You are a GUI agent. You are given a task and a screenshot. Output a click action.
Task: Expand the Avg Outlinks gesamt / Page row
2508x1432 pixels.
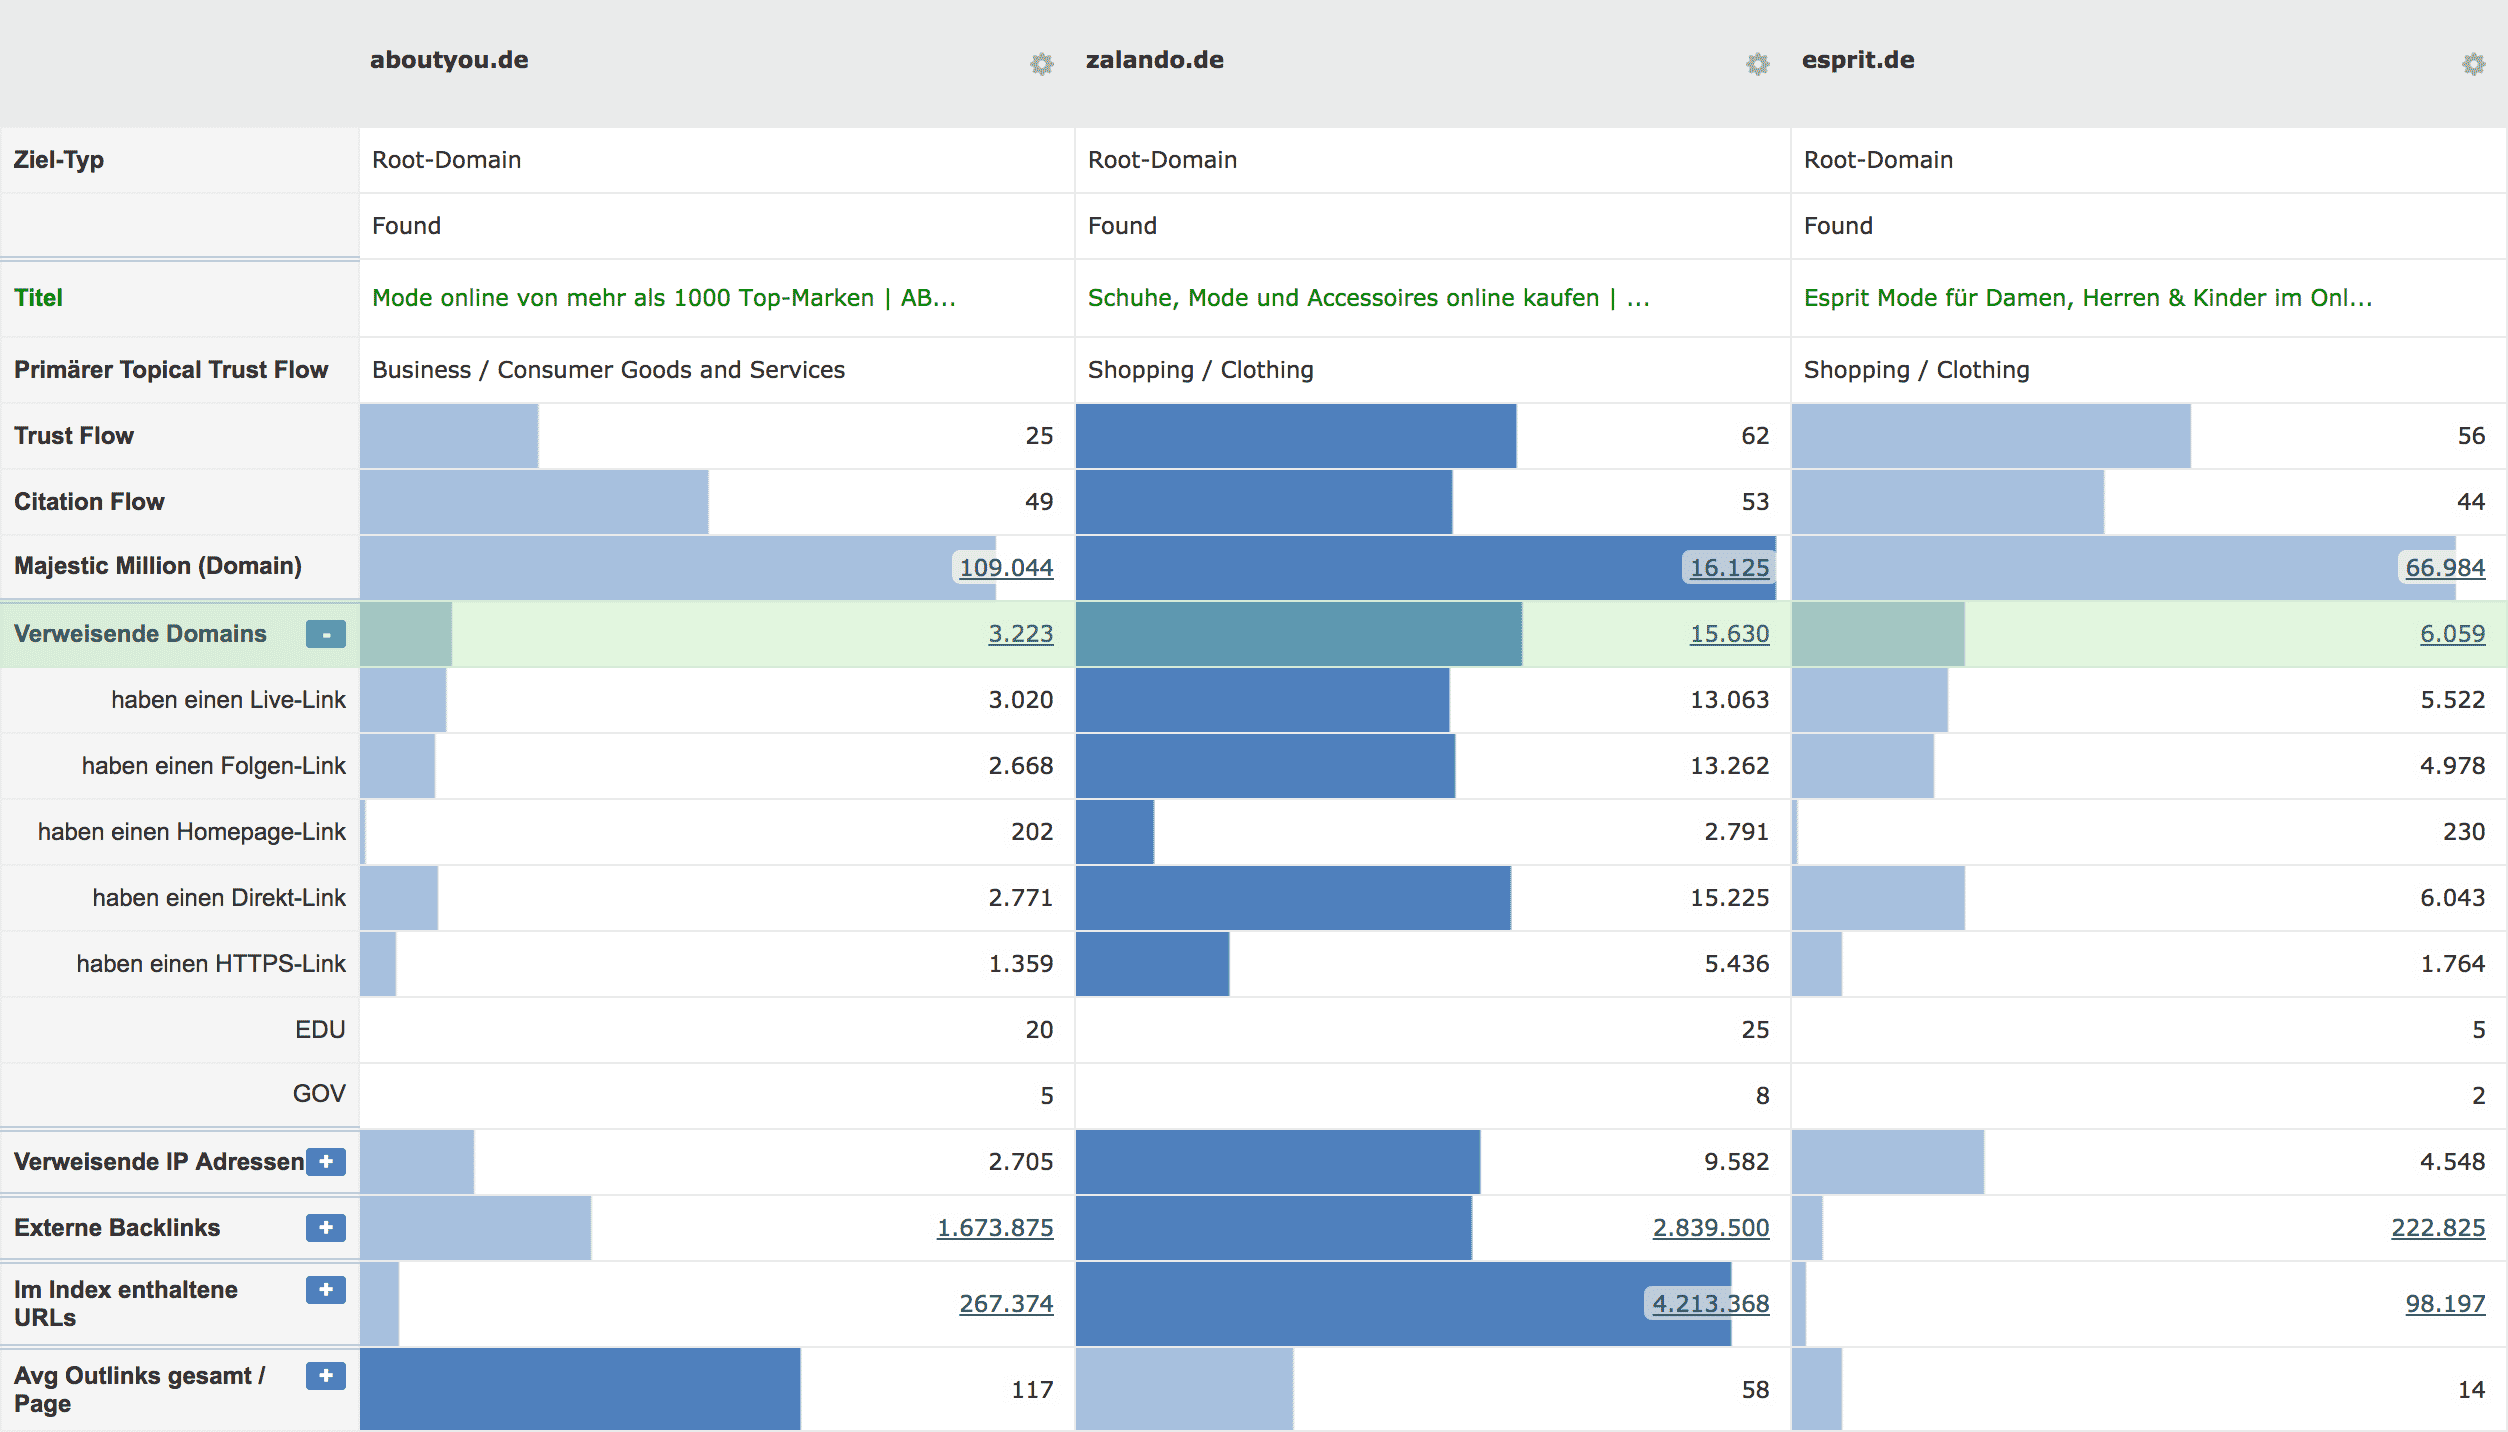tap(326, 1376)
